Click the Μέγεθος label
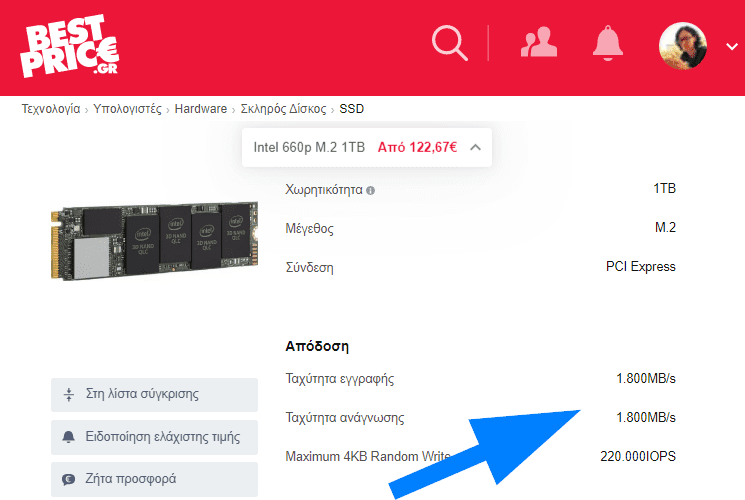Screen dimensions: 745x500 coord(309,229)
